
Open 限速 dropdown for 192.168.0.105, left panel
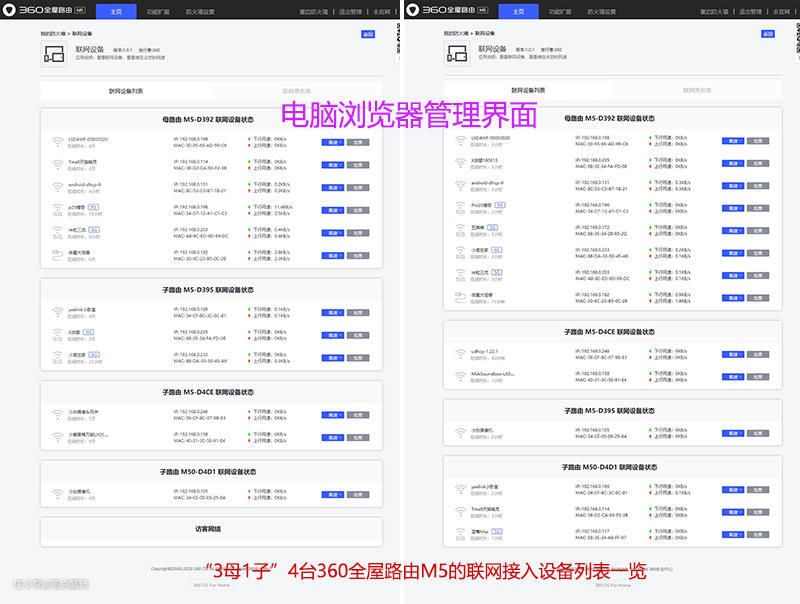coord(332,494)
